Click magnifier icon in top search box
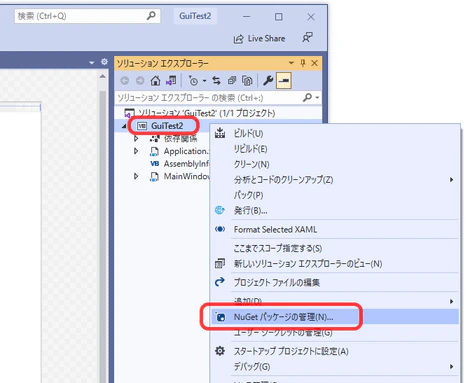Screen dimensions: 470x383 151,16
